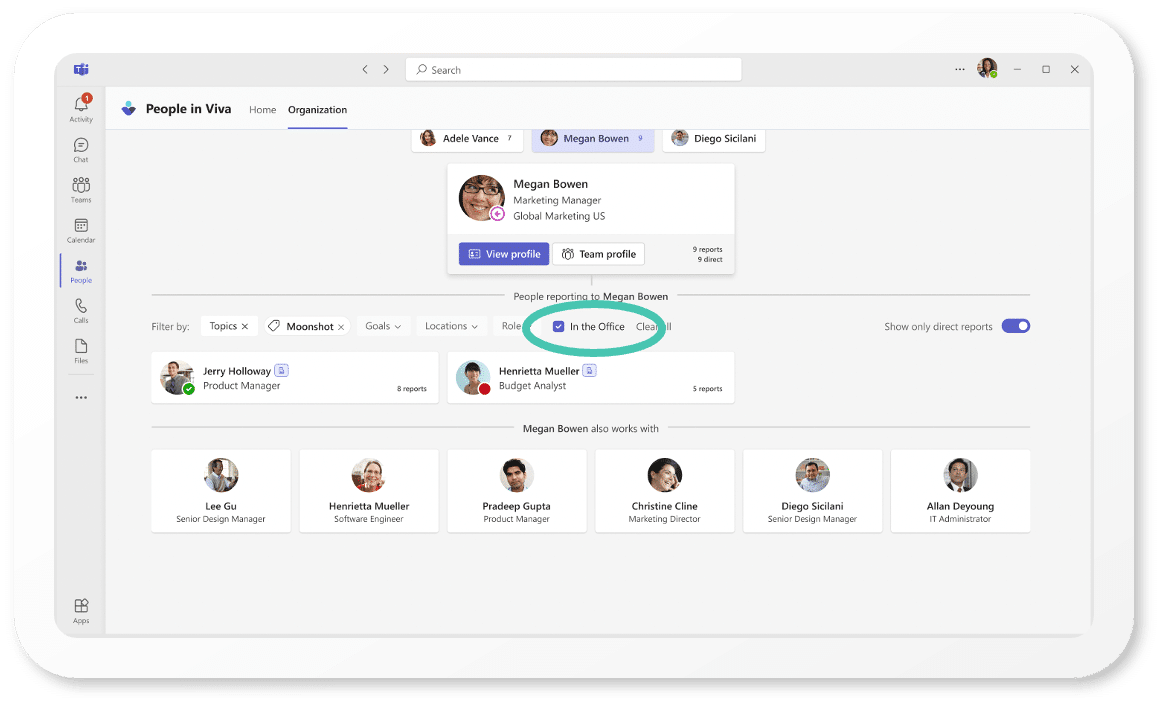Show more apps via sidebar ellipsis
This screenshot has width=1162, height=706.
[81, 398]
